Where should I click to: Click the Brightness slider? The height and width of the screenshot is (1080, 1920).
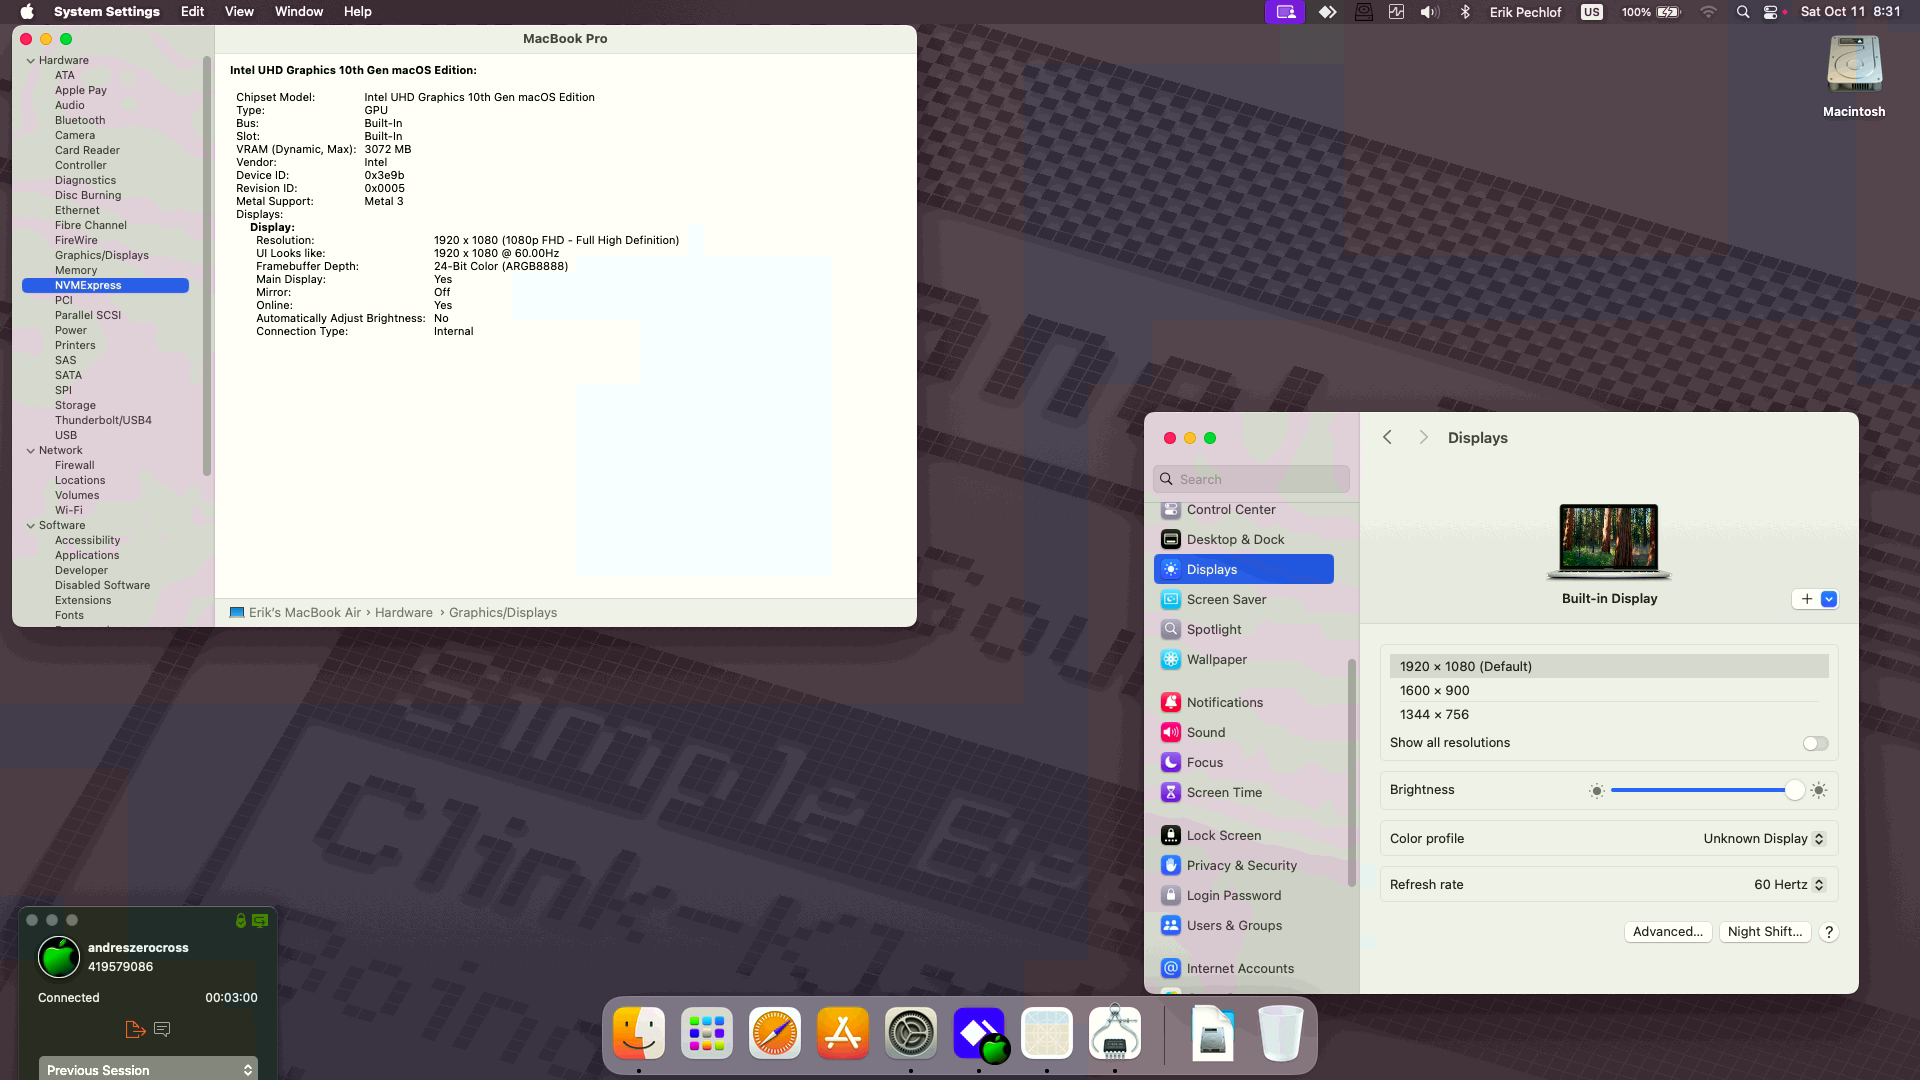[1707, 791]
